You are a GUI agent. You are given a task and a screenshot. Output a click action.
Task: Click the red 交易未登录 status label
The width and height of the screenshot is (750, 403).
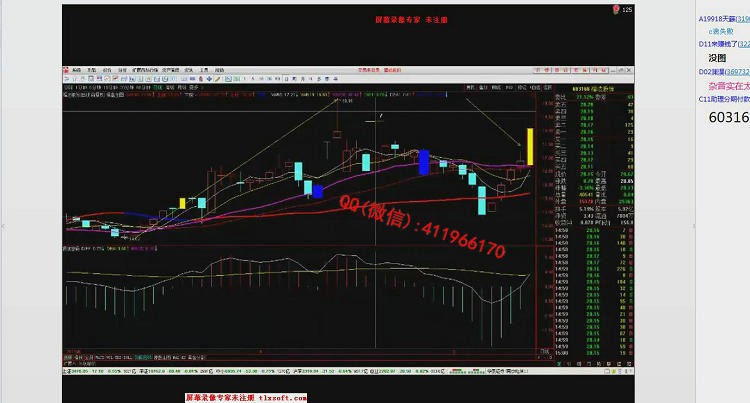(367, 69)
